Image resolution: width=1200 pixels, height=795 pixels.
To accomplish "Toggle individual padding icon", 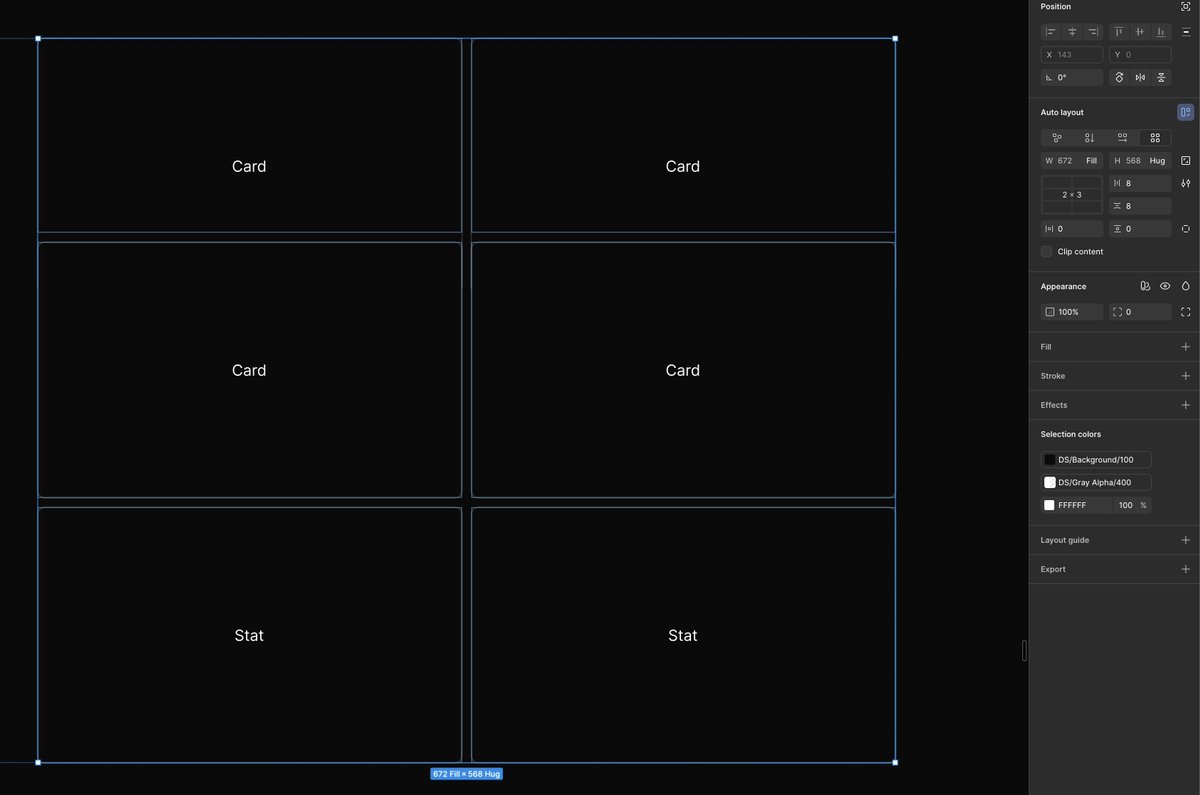I will coord(1186,229).
